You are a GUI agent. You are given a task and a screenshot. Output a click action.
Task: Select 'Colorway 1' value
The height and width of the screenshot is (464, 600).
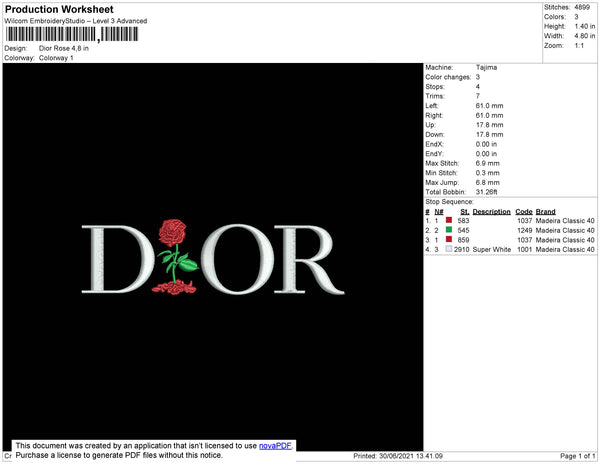coord(56,58)
